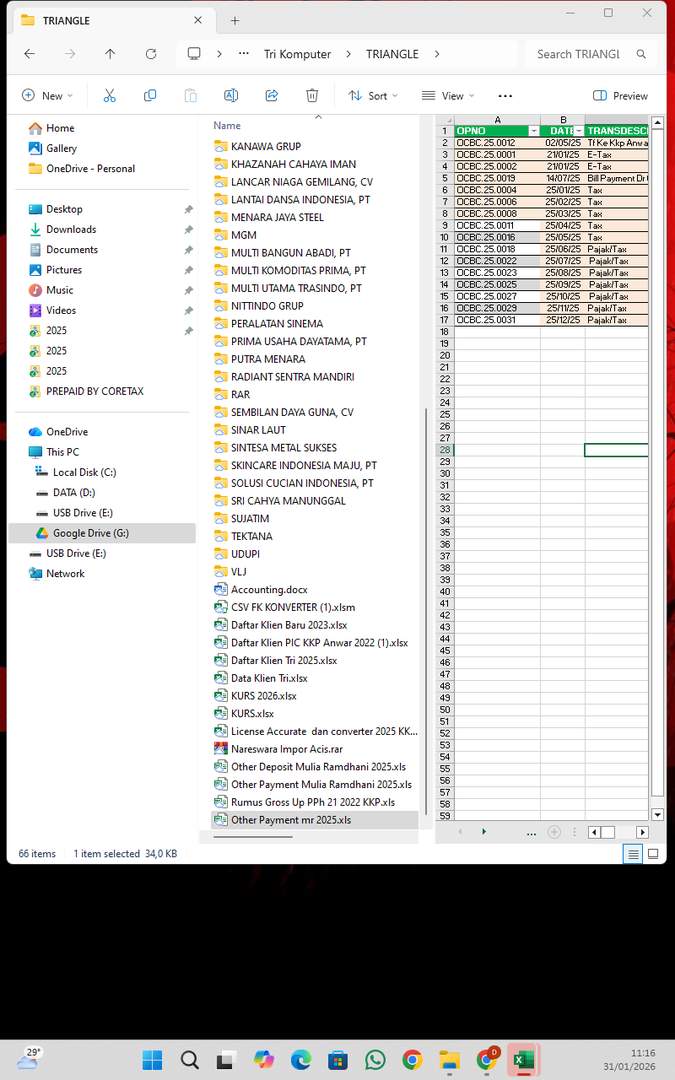Click taskbar clock showing 11:16

[629, 1059]
